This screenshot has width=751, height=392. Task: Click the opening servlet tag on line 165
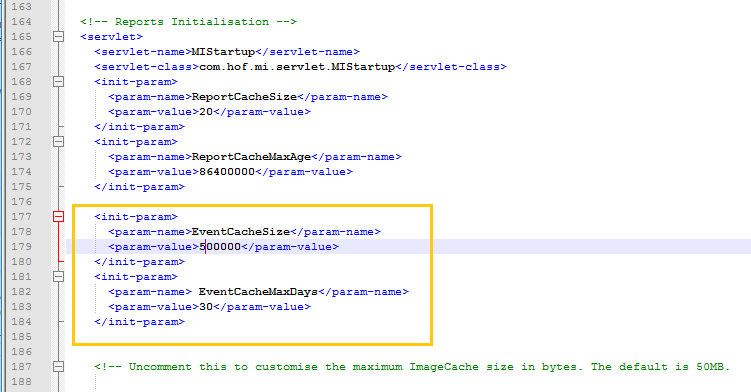pos(112,36)
